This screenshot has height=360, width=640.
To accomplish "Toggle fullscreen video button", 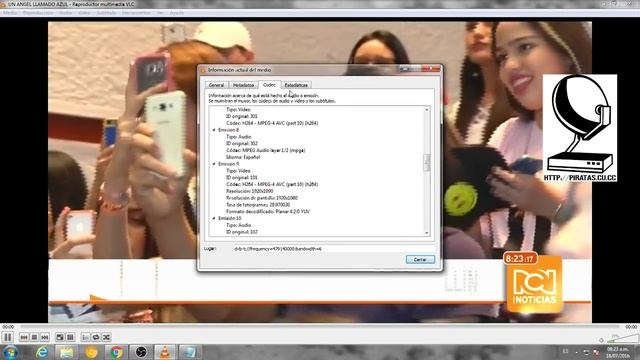I will pos(60,337).
